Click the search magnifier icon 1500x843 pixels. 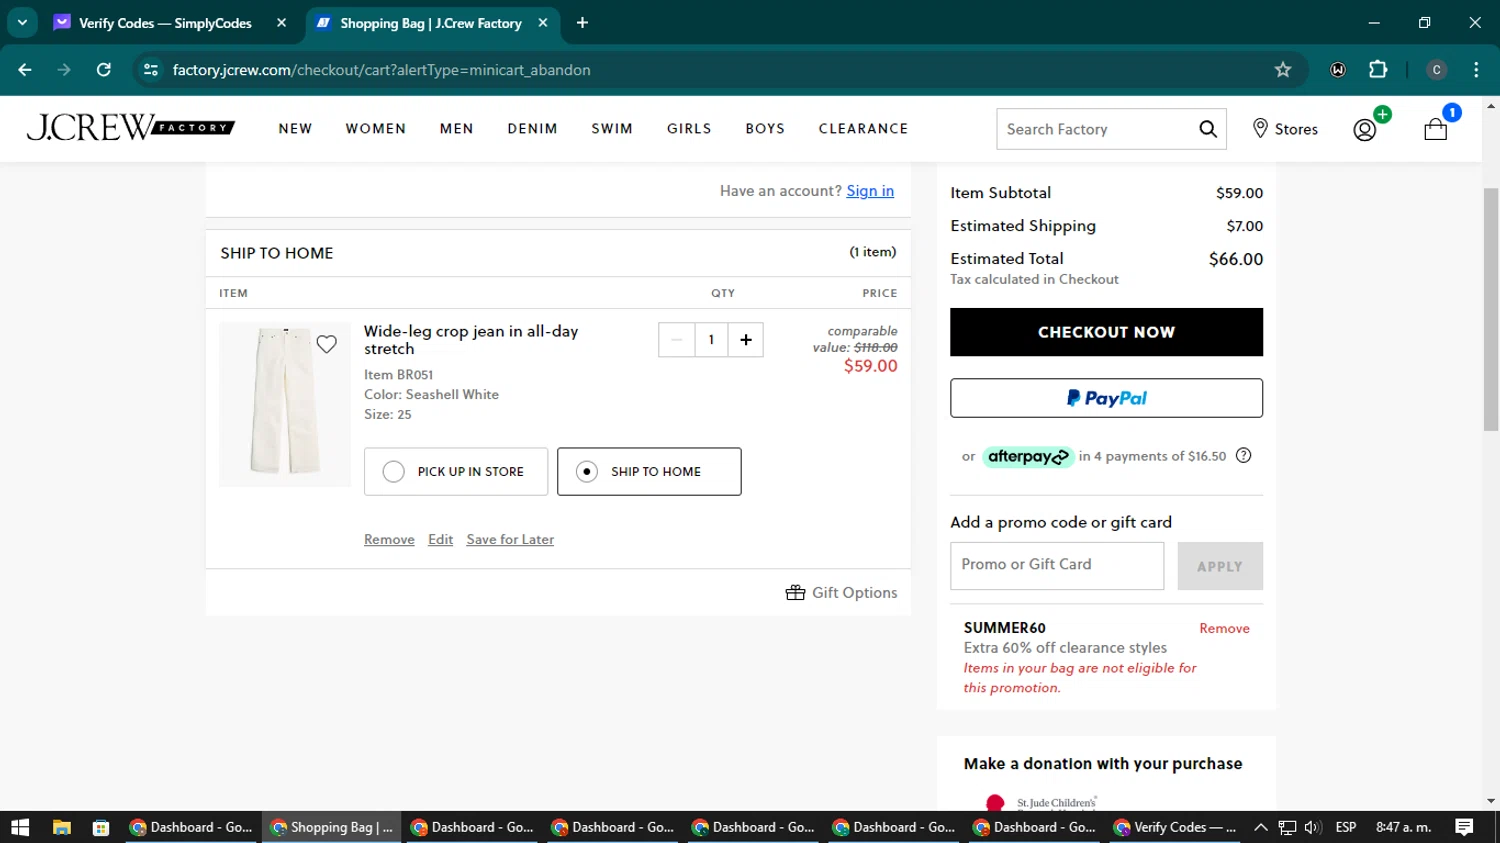pos(1208,129)
